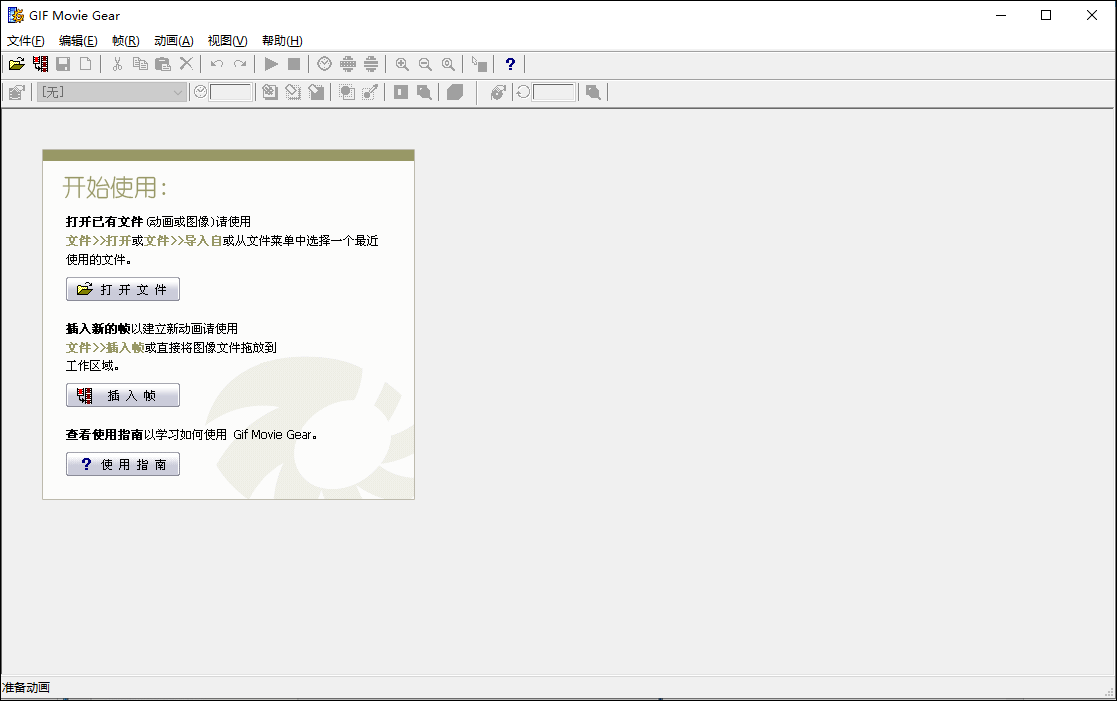Click the cut scissors icon

click(x=118, y=64)
